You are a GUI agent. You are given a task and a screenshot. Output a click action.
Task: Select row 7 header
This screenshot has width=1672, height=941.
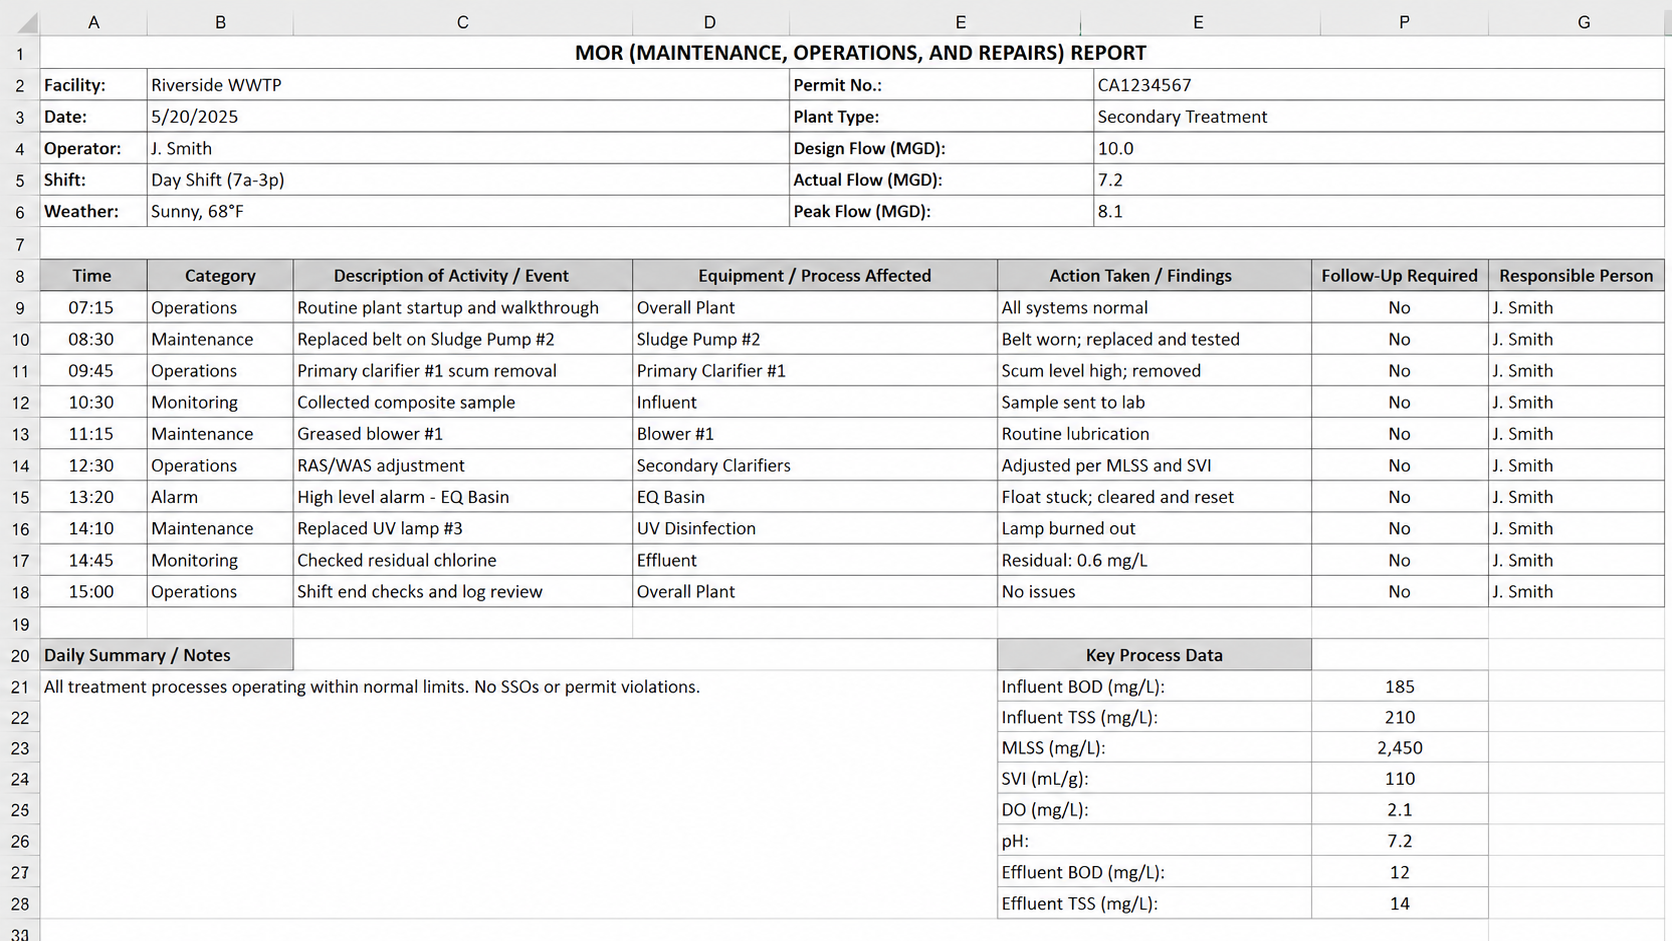tap(20, 244)
